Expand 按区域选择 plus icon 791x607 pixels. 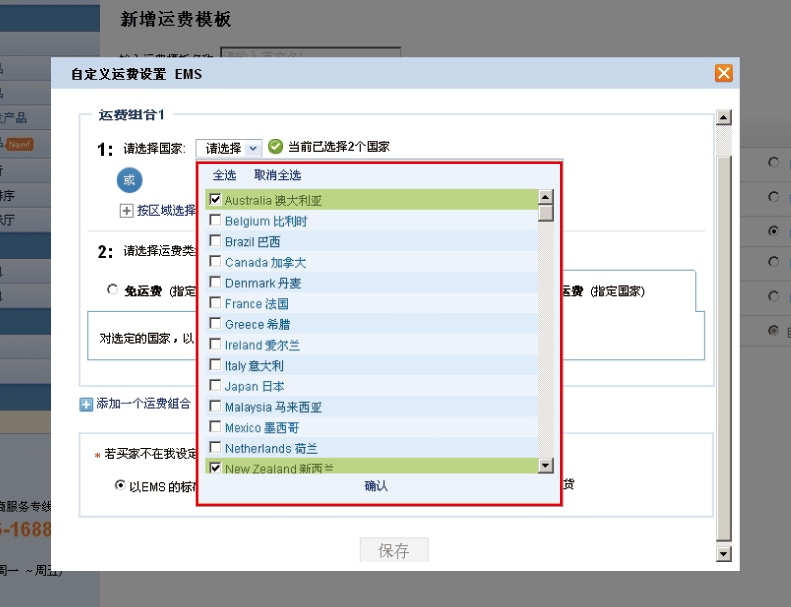coord(126,211)
